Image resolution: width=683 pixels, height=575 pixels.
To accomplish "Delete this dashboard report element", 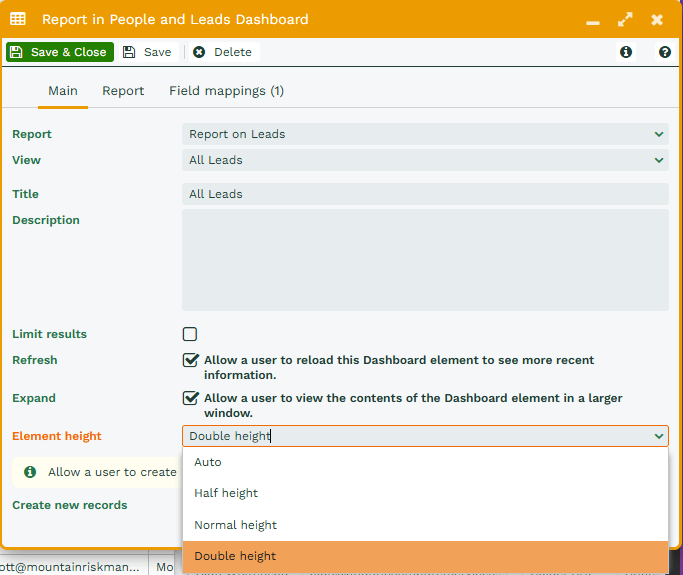I will pos(223,52).
